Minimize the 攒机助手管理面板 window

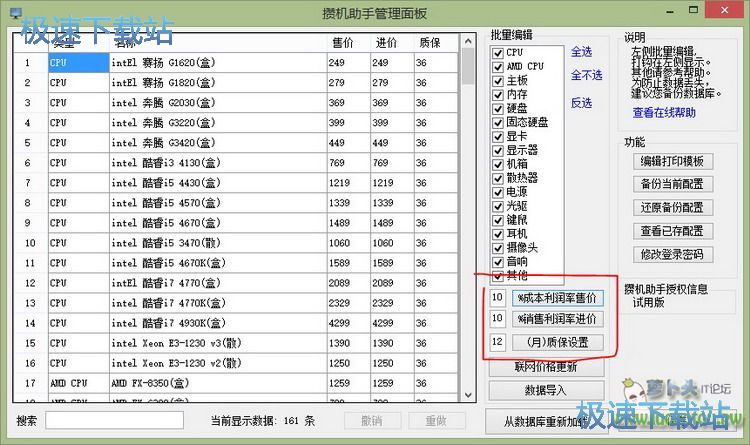coord(671,11)
